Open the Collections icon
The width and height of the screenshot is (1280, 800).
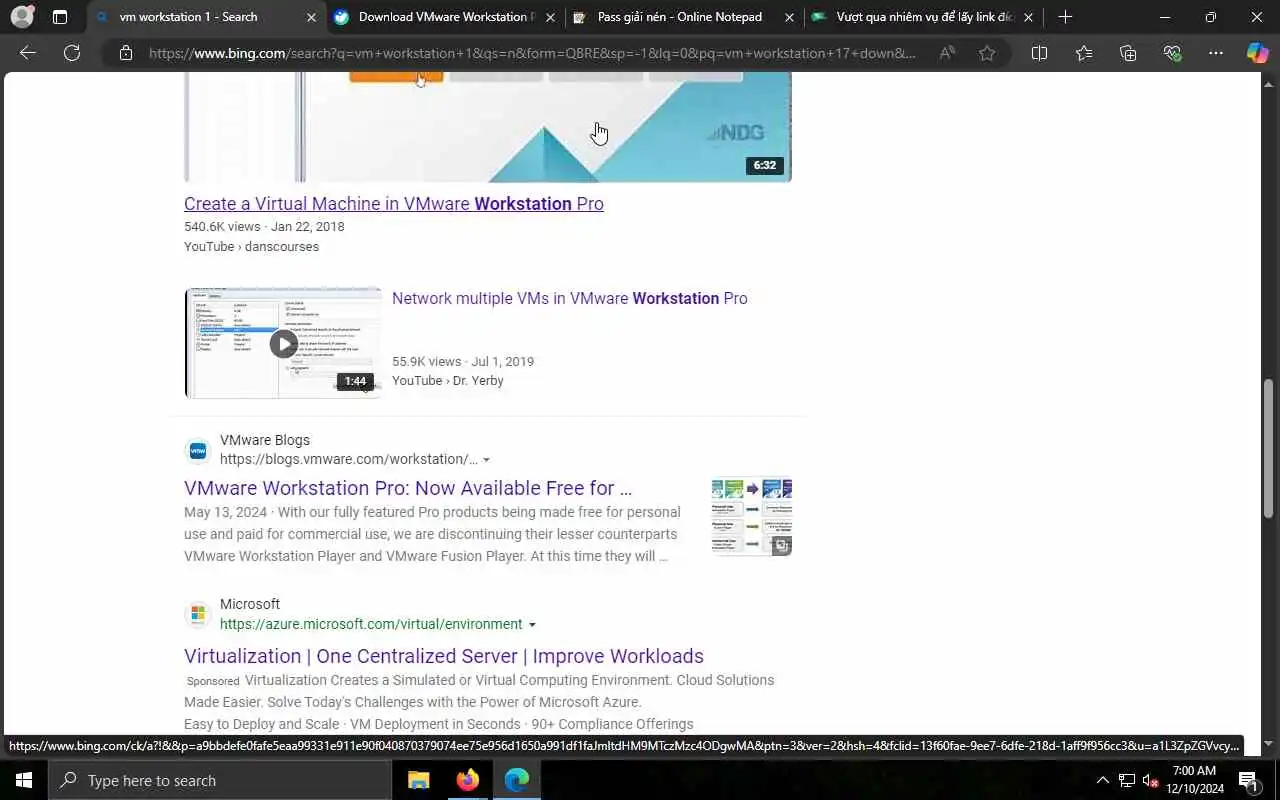[1128, 53]
